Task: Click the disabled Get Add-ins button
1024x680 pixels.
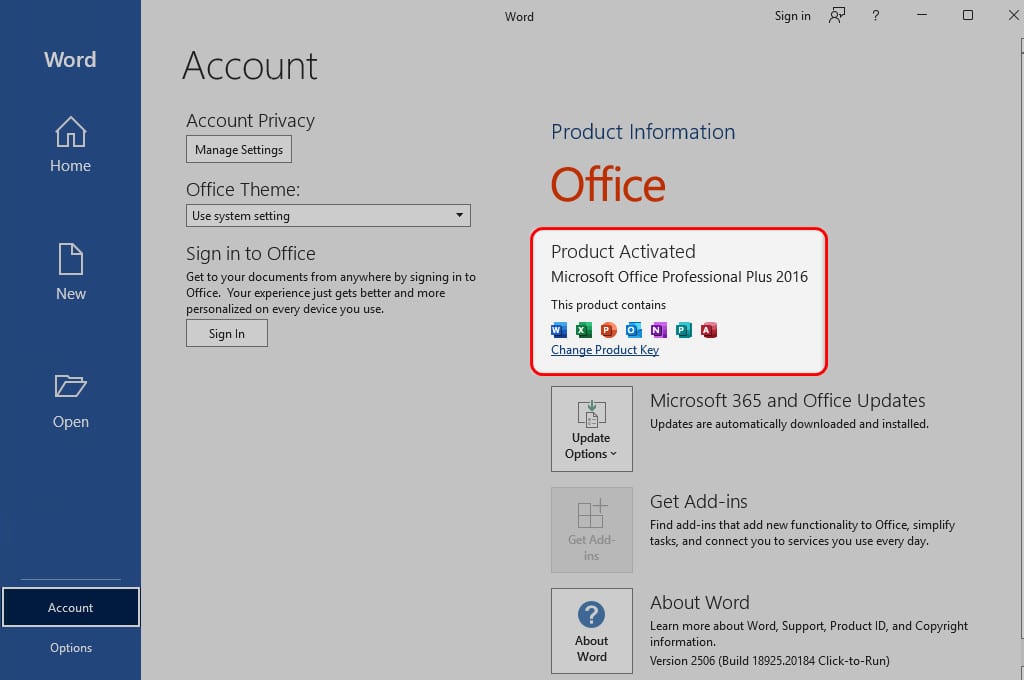Action: 592,530
